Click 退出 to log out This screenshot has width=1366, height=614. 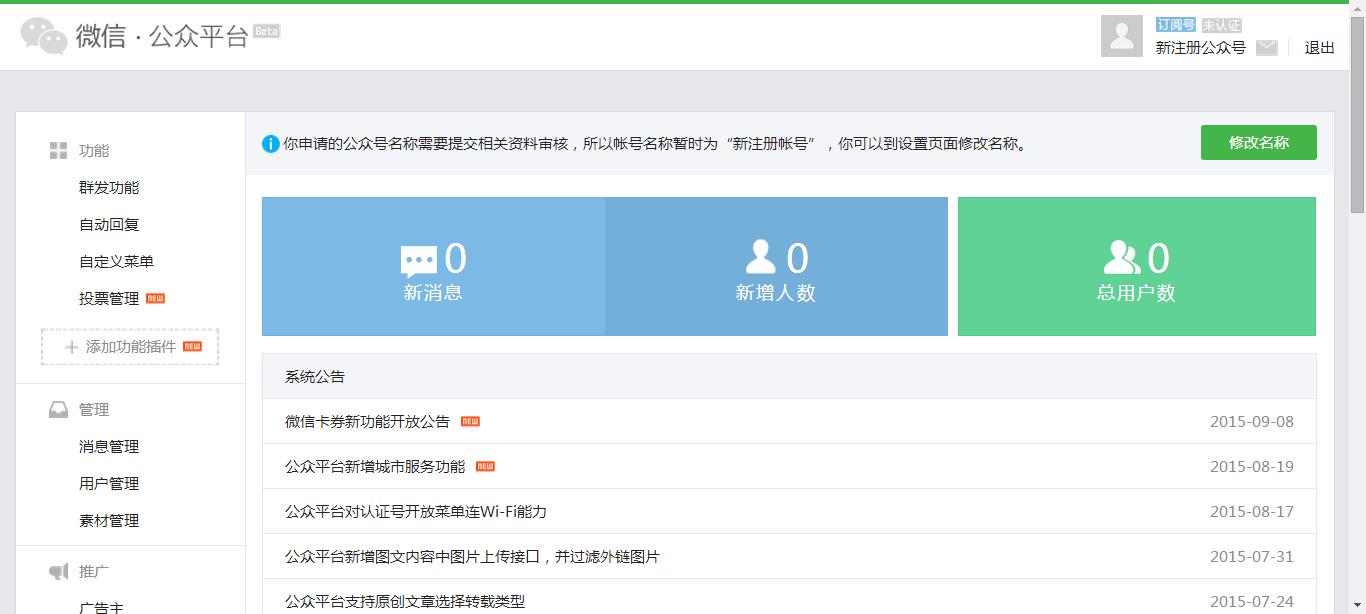(x=1320, y=46)
